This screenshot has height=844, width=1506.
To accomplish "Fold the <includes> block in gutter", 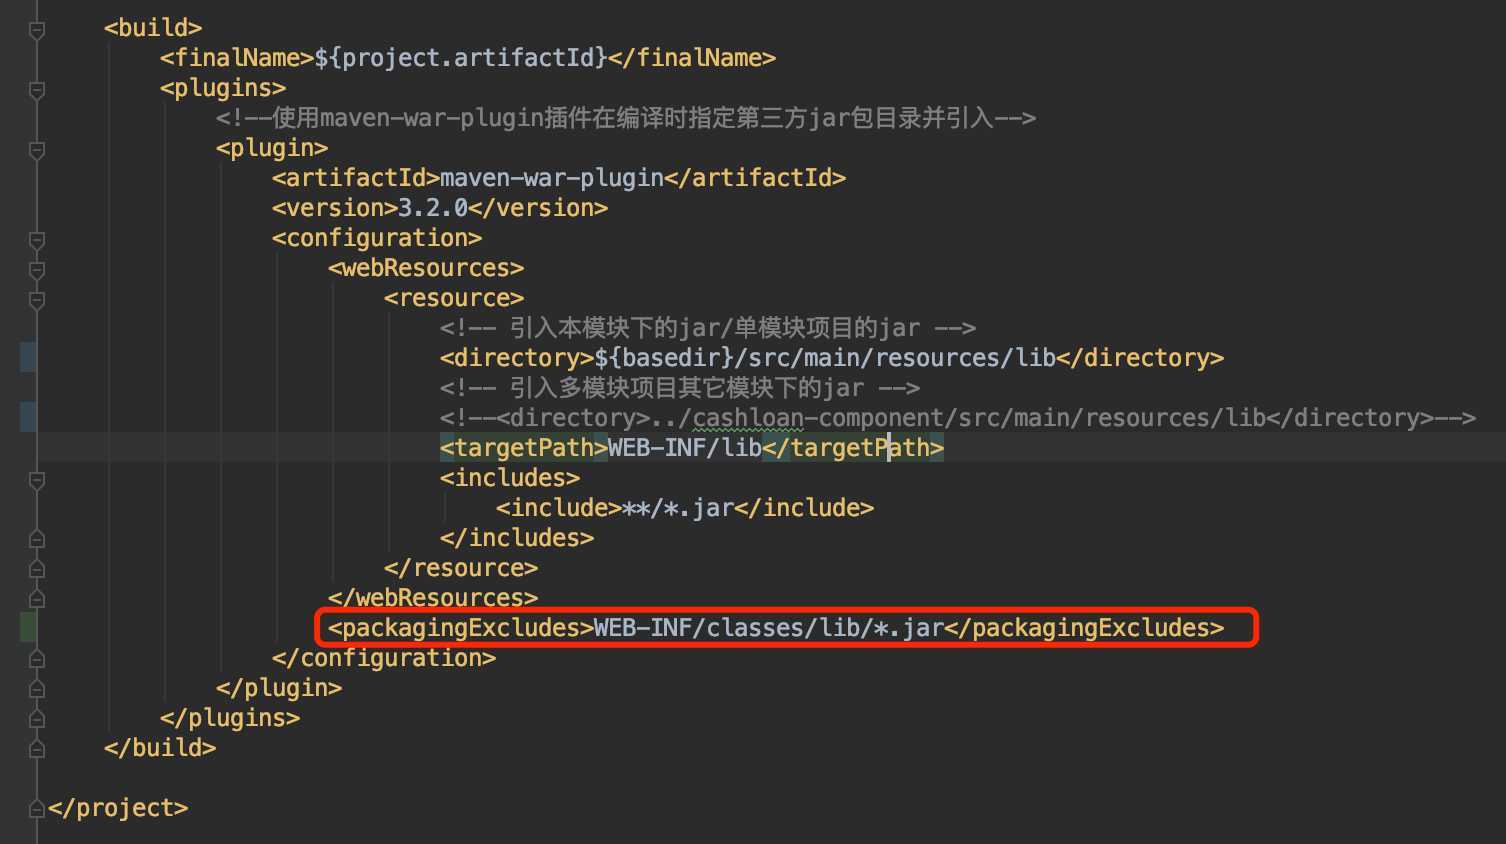I will click(37, 480).
